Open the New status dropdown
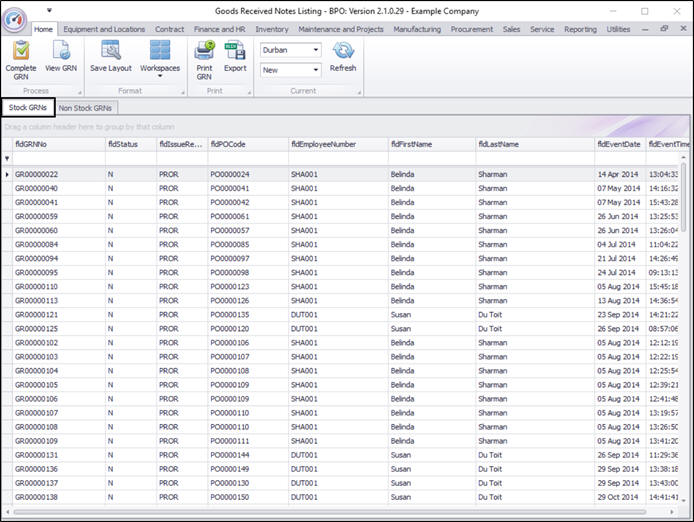The height and width of the screenshot is (522, 694). tap(315, 70)
